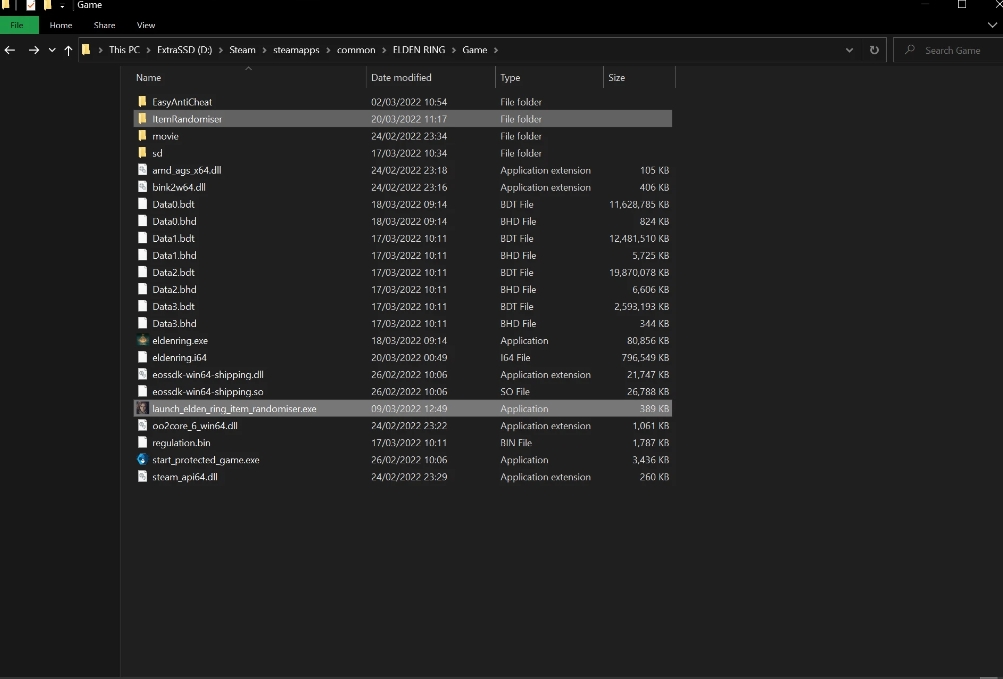Image resolution: width=1003 pixels, height=679 pixels.
Task: Select the eossdk-win64-shipping.so file name
Action: pyautogui.click(x=208, y=392)
